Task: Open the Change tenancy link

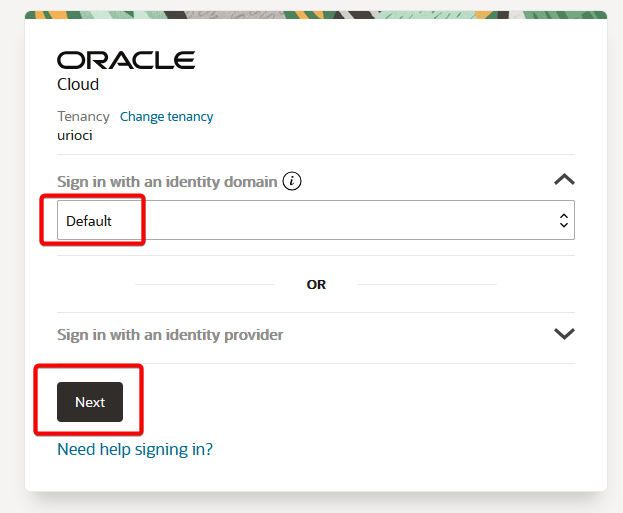Action: pyautogui.click(x=166, y=116)
